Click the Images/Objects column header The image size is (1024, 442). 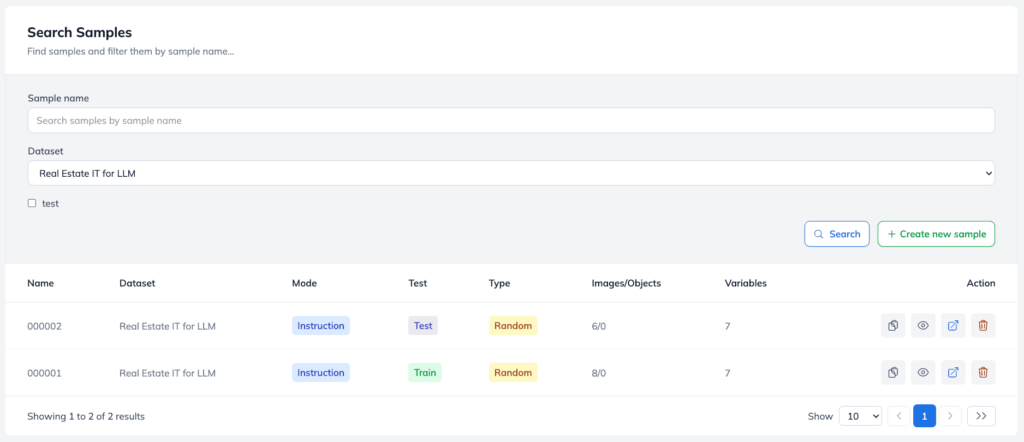click(626, 283)
